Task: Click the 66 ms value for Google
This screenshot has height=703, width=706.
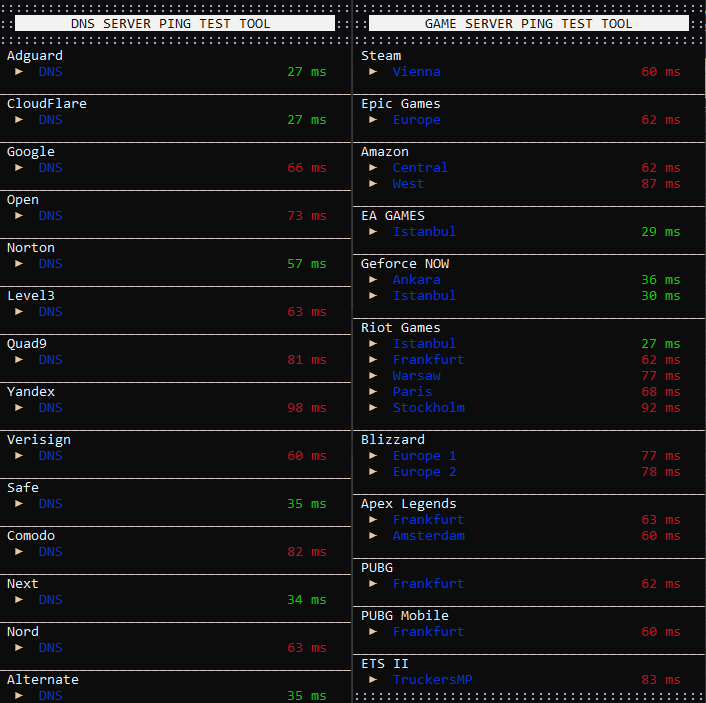Action: pyautogui.click(x=307, y=168)
